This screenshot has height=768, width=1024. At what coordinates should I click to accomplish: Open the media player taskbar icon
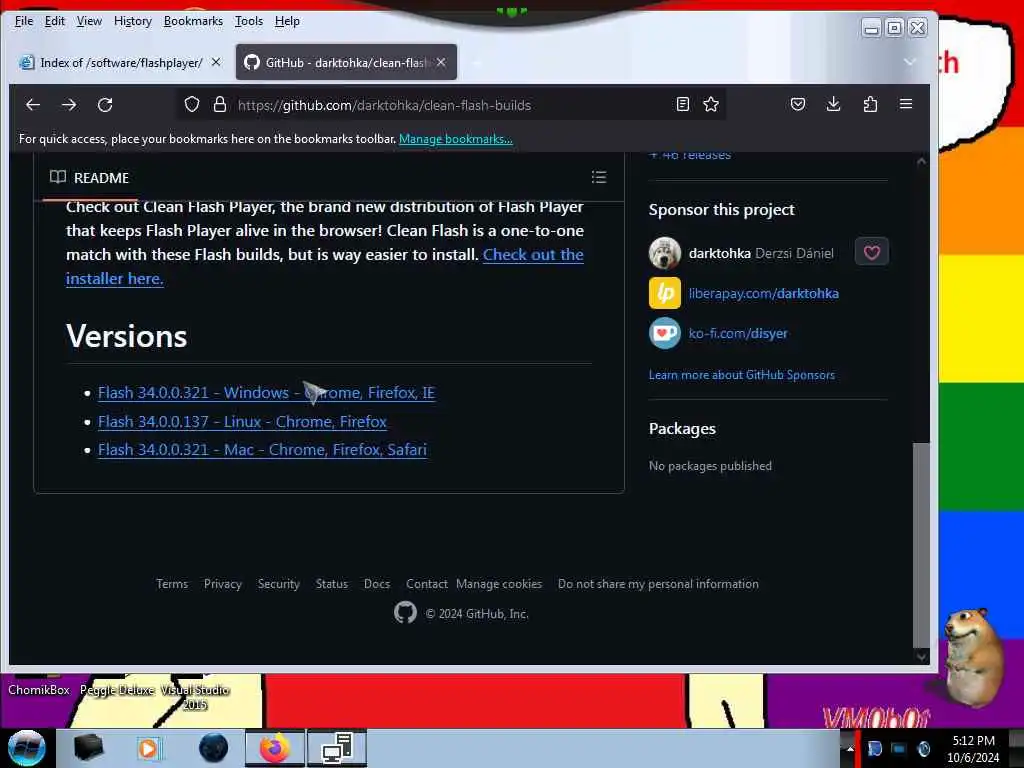[x=148, y=748]
